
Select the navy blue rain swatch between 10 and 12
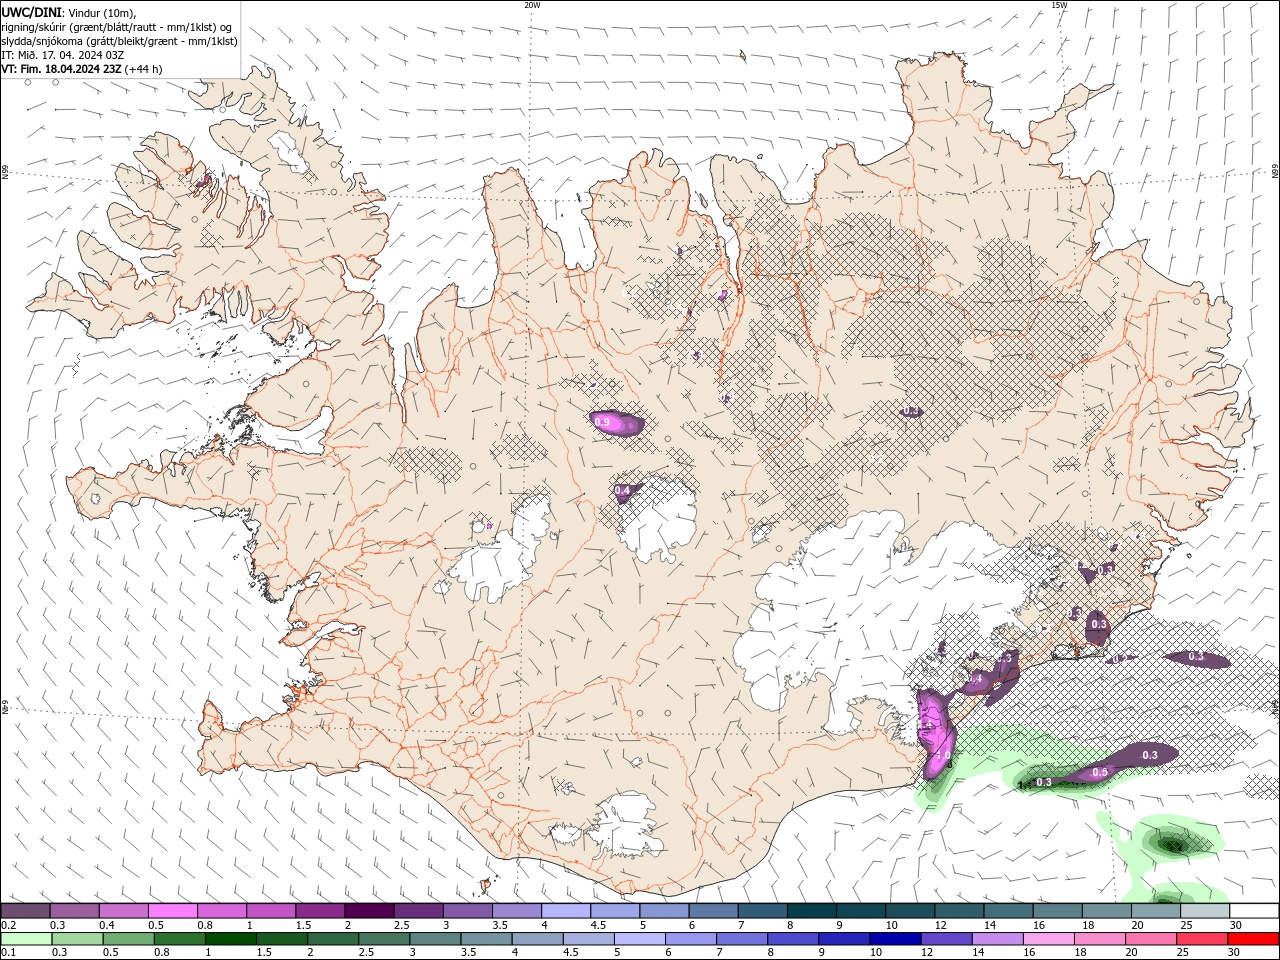tap(895, 939)
